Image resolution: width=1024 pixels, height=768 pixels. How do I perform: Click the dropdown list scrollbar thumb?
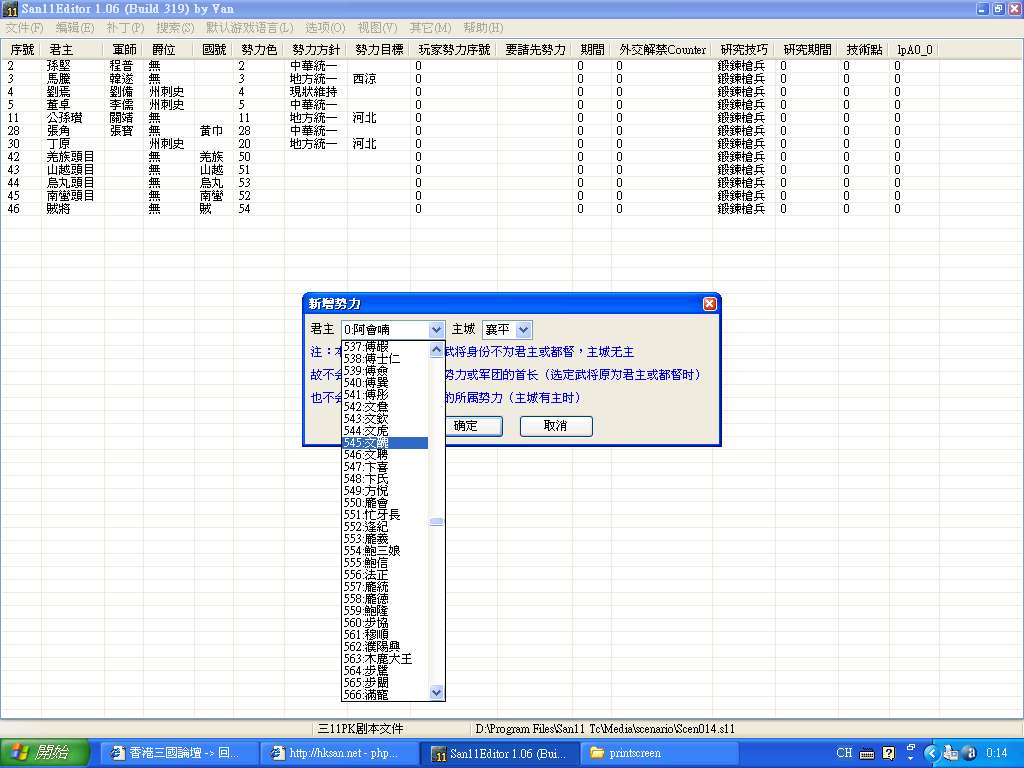[436, 522]
